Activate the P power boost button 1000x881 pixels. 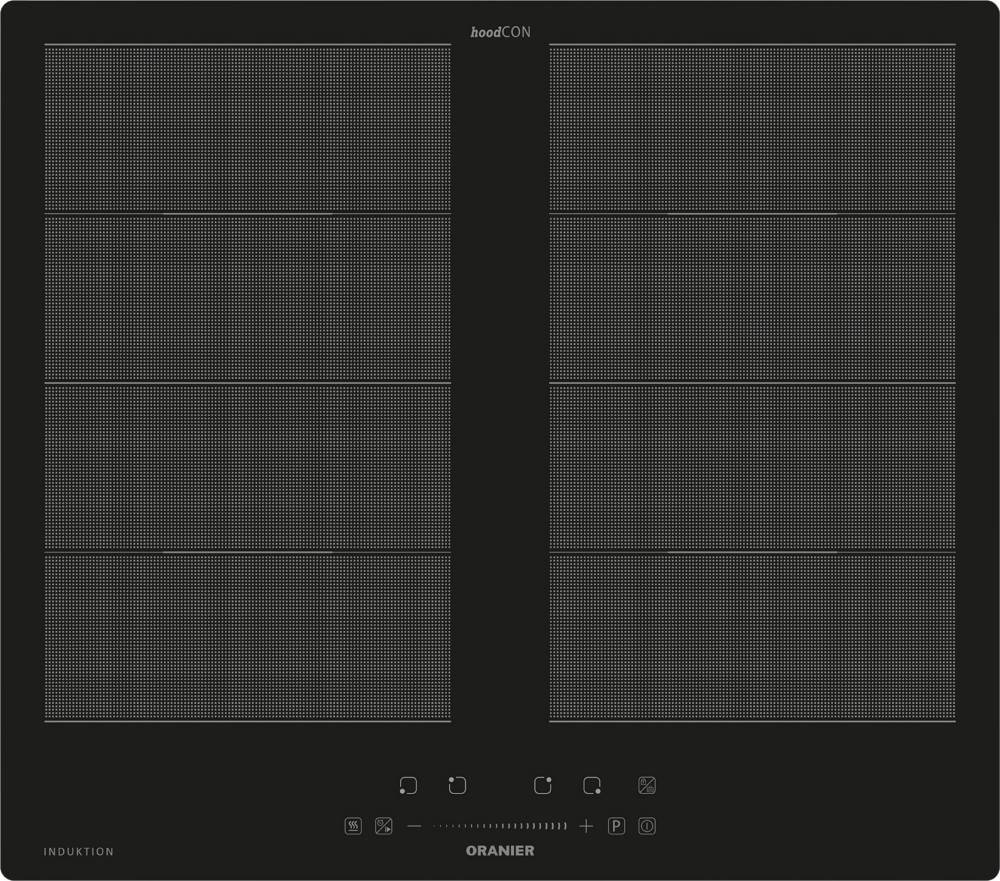pos(617,826)
